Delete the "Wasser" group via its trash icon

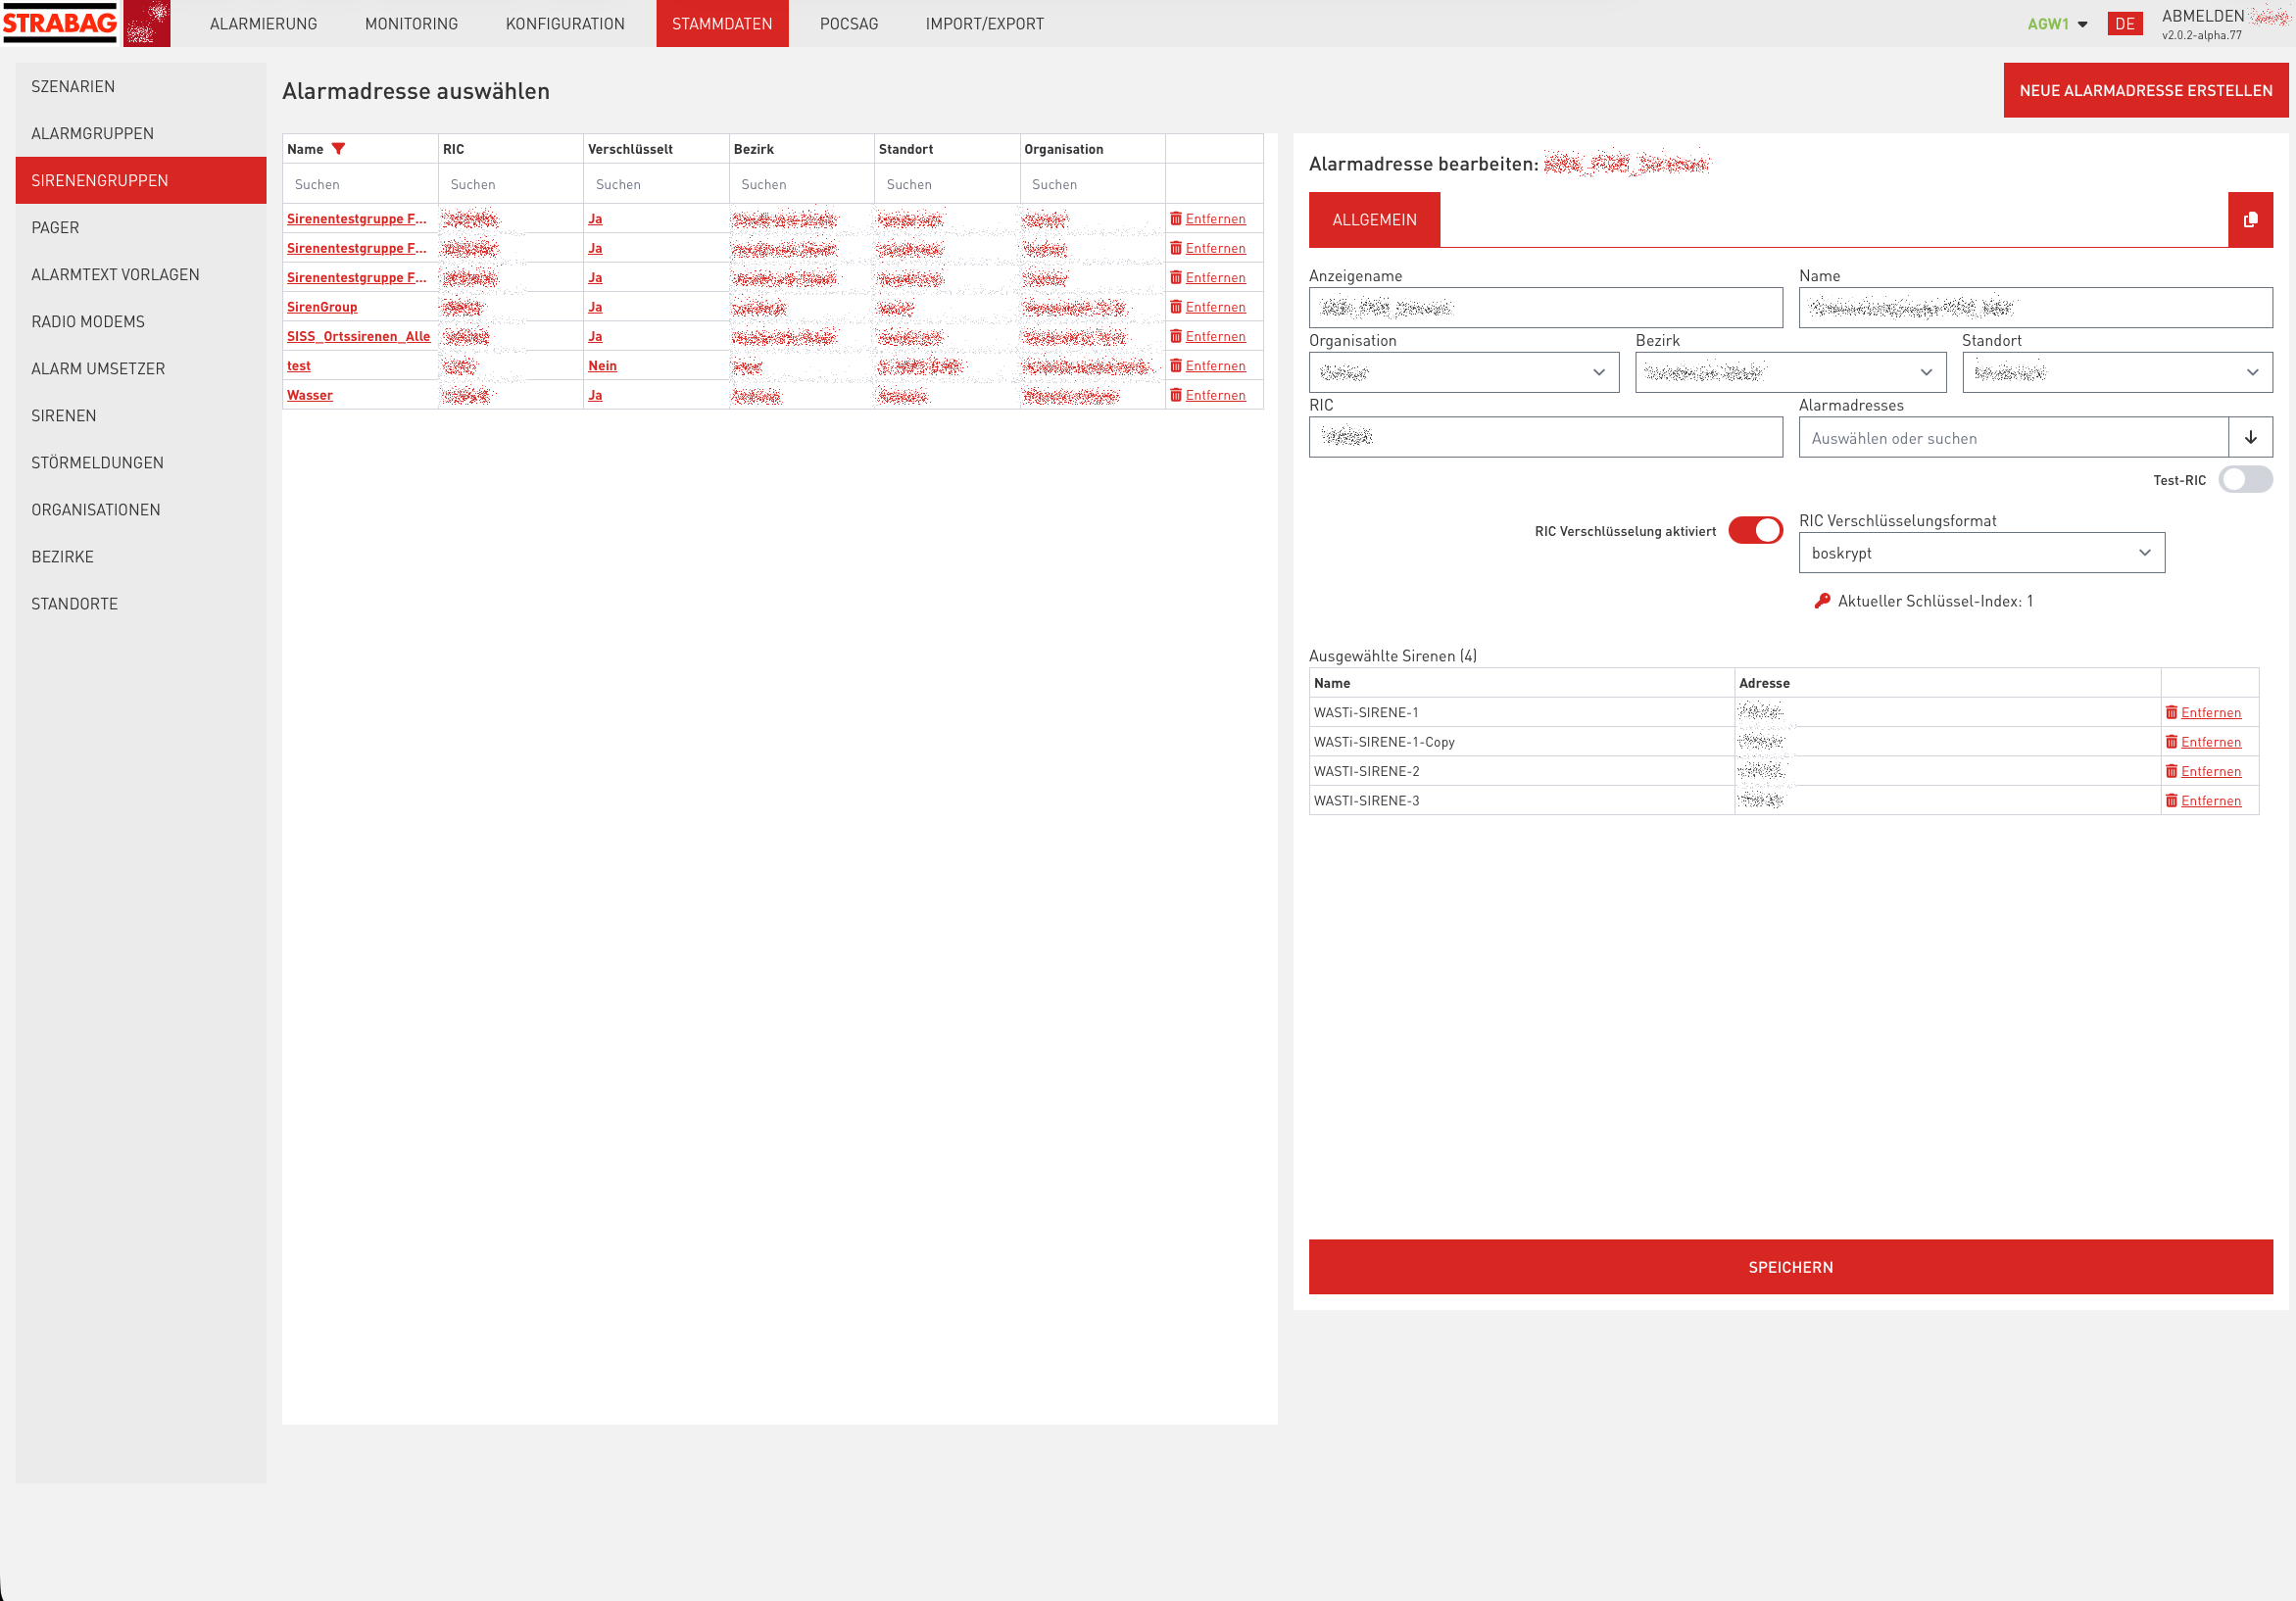point(1176,394)
